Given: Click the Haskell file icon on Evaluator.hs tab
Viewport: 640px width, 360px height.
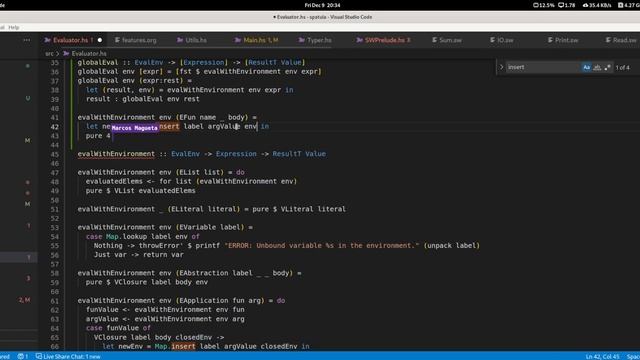Looking at the screenshot, I should coord(48,40).
